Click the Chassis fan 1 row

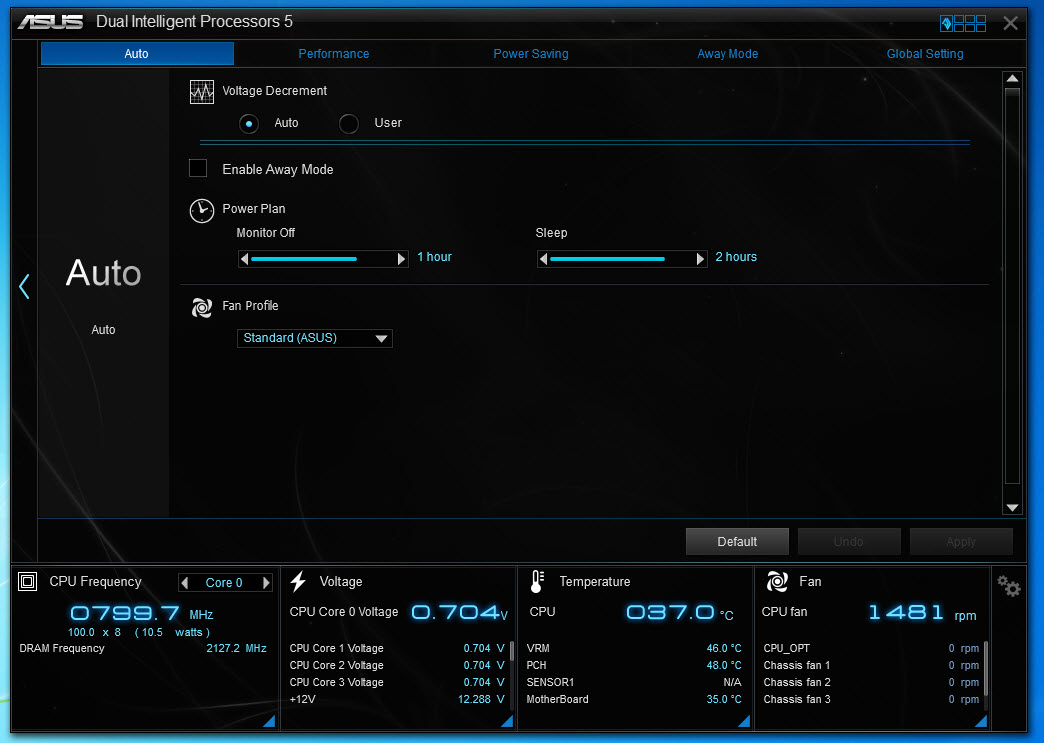(x=872, y=665)
